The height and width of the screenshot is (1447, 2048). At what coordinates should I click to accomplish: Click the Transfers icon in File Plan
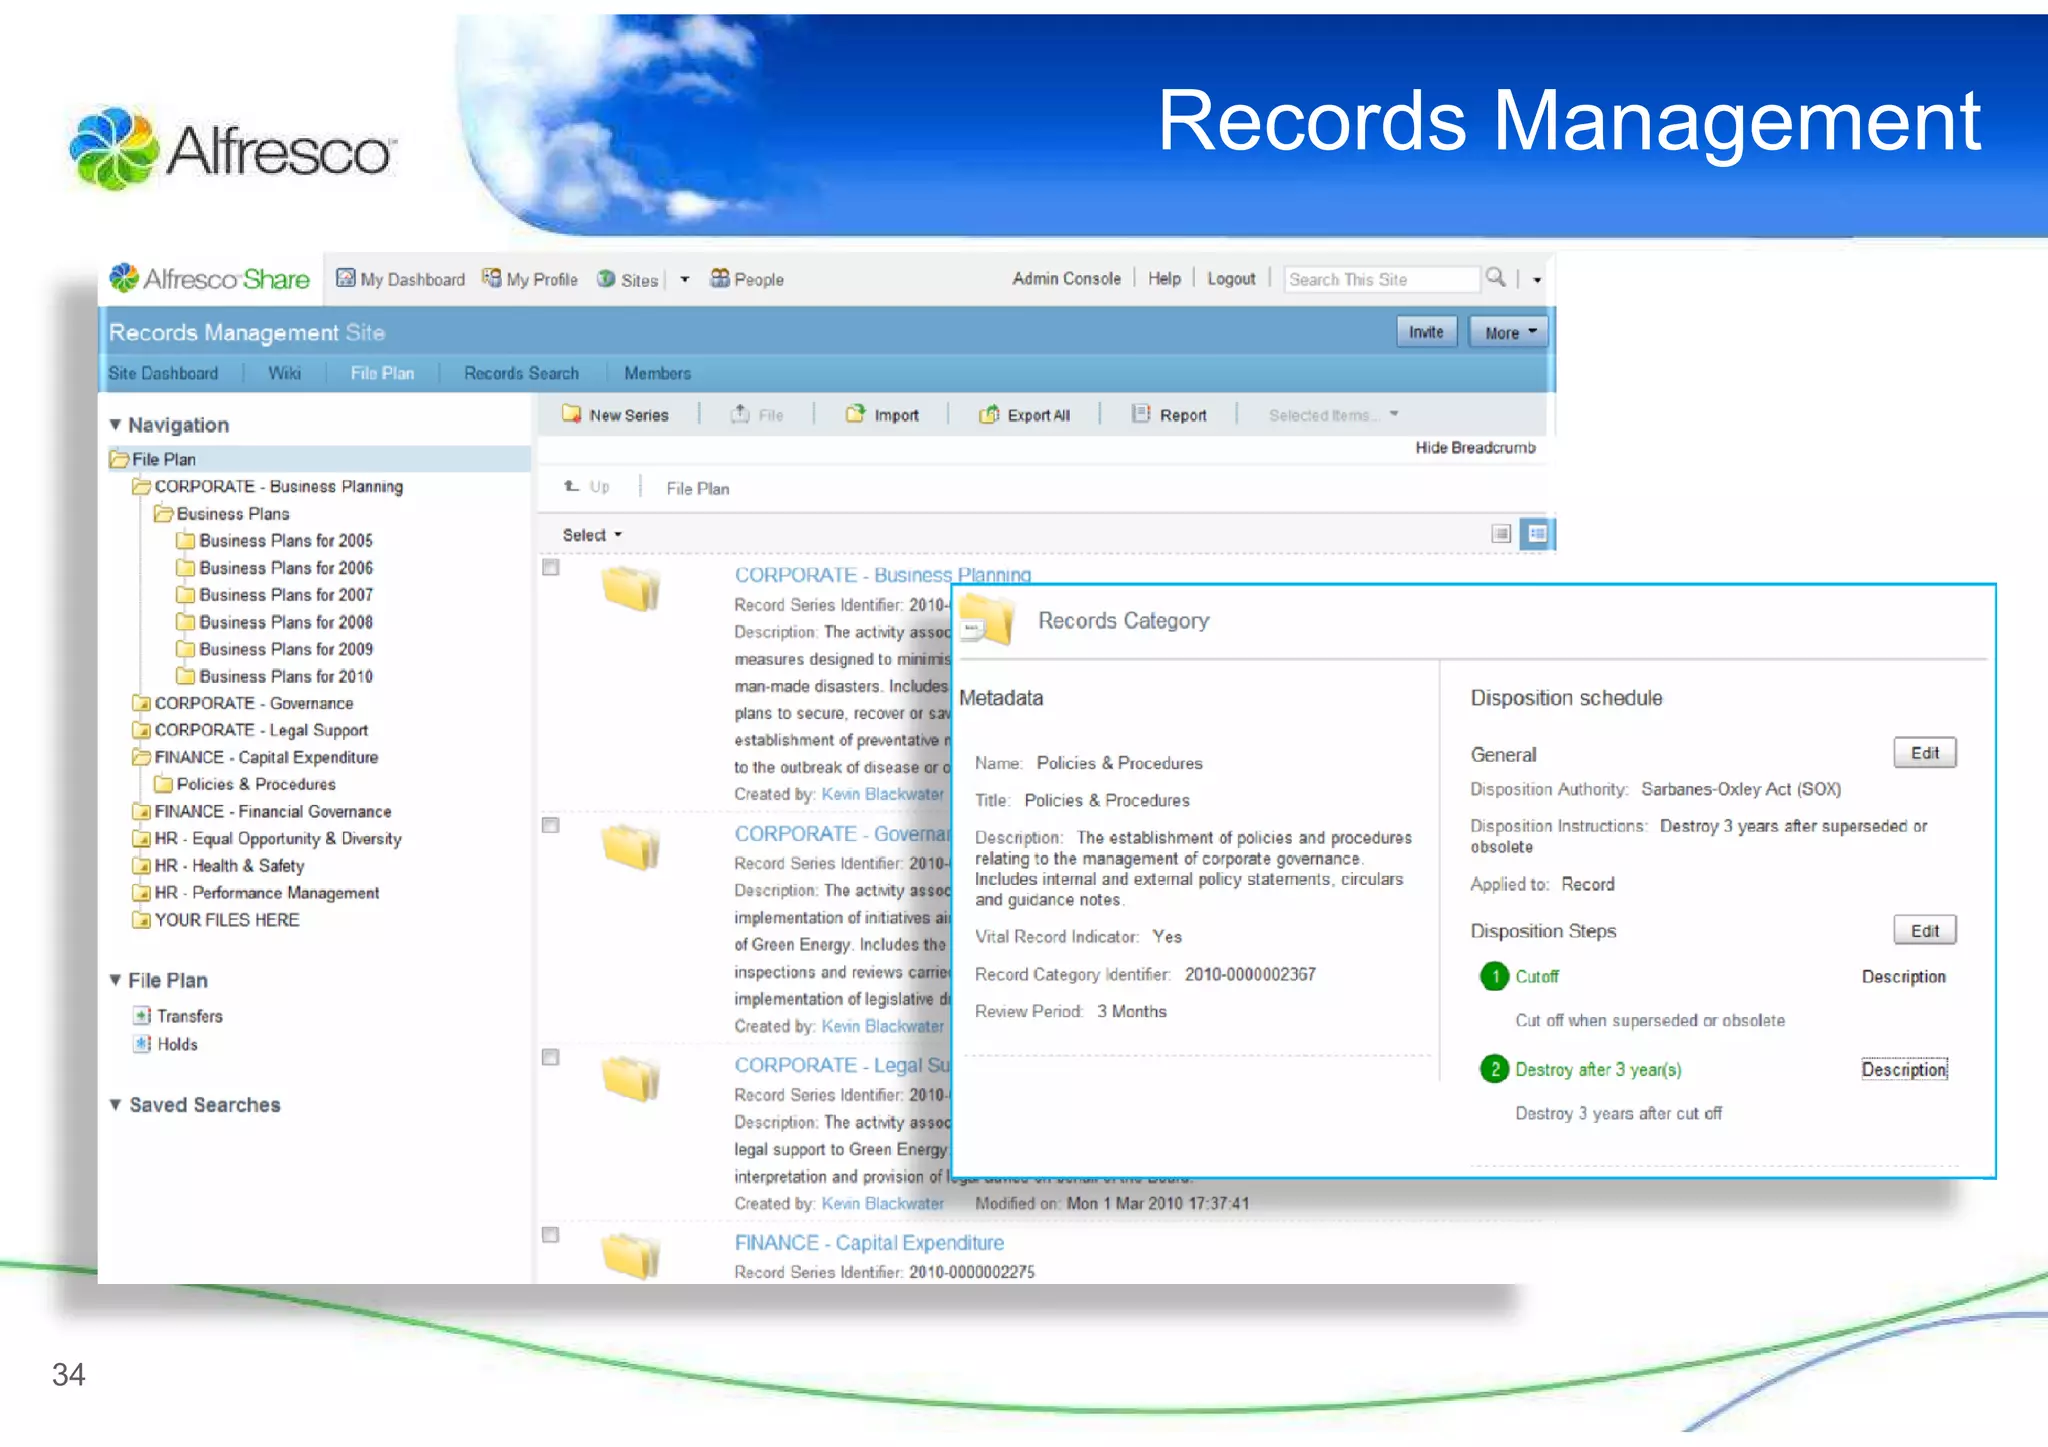point(142,1016)
